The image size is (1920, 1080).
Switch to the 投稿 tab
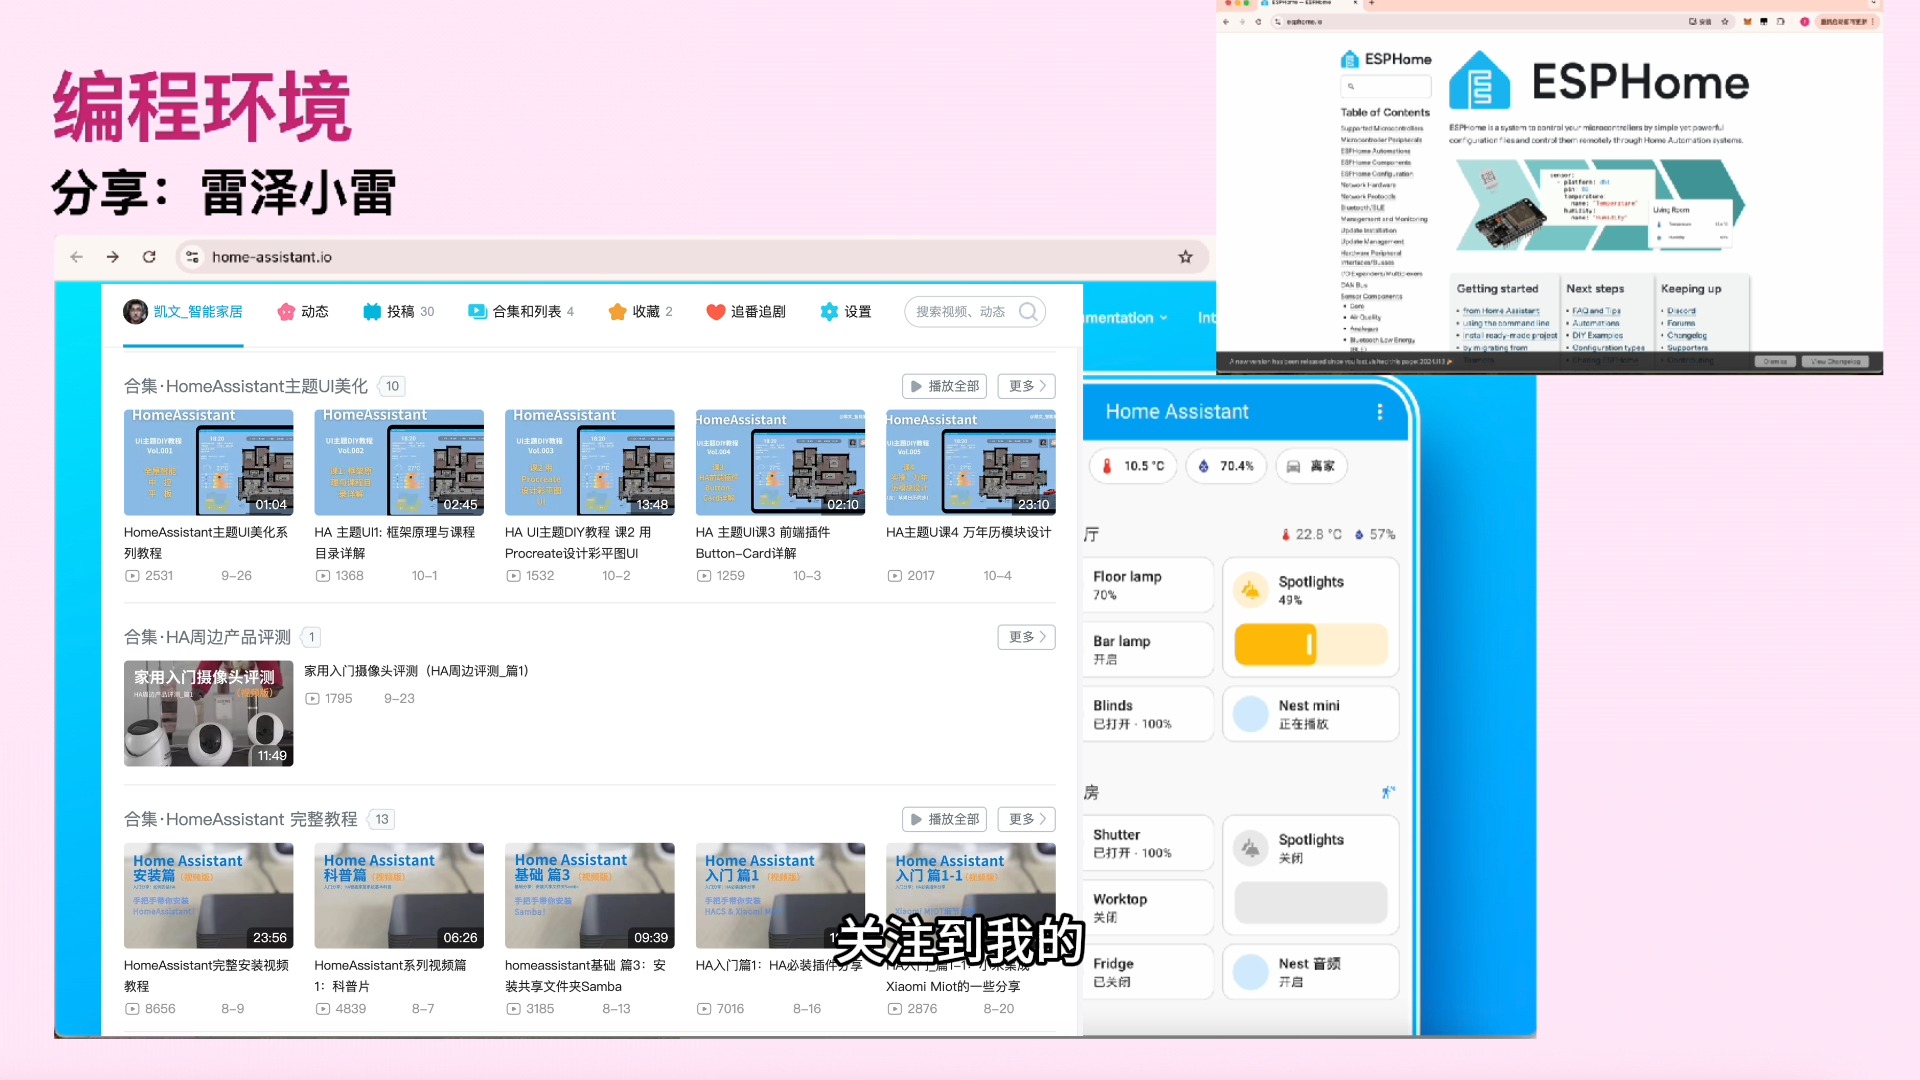pos(398,312)
